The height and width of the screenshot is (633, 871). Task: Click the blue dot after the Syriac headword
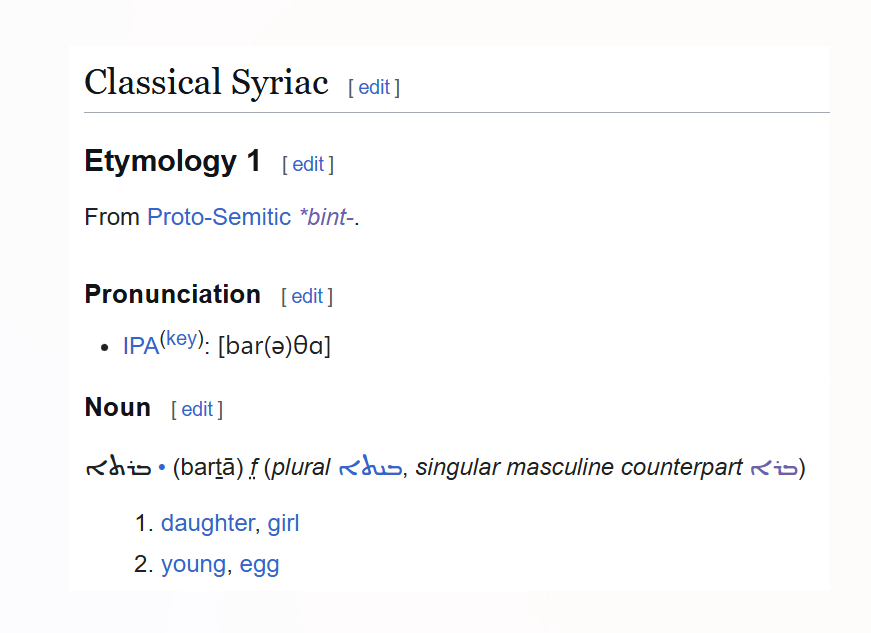(x=162, y=467)
